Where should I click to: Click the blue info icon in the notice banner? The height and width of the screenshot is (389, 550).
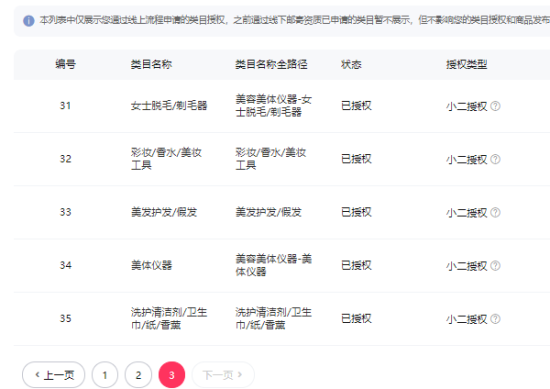point(29,21)
